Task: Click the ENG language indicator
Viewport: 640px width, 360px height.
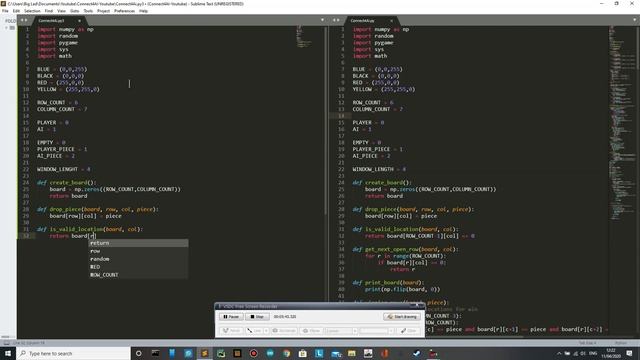Action: tap(593, 353)
